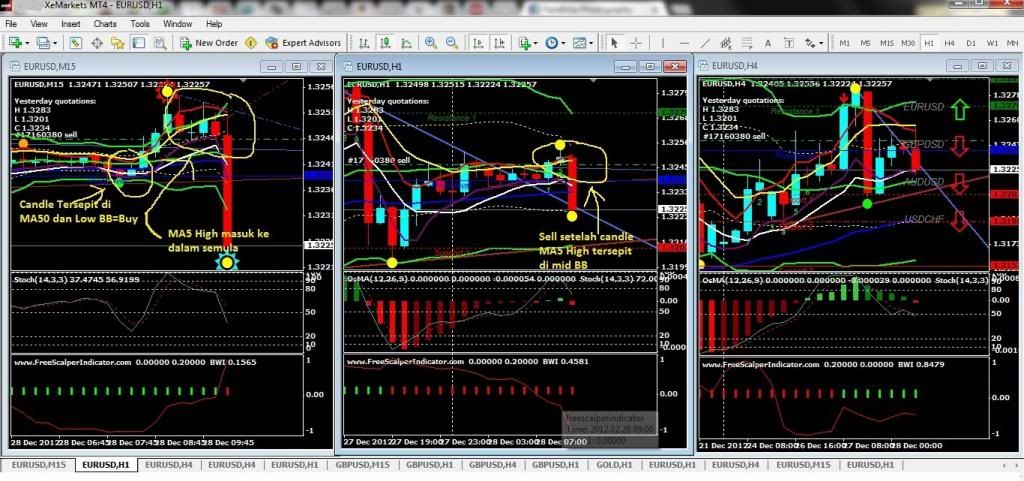The height and width of the screenshot is (481, 1024).
Task: Switch chart to candlestick display
Action: coord(383,43)
